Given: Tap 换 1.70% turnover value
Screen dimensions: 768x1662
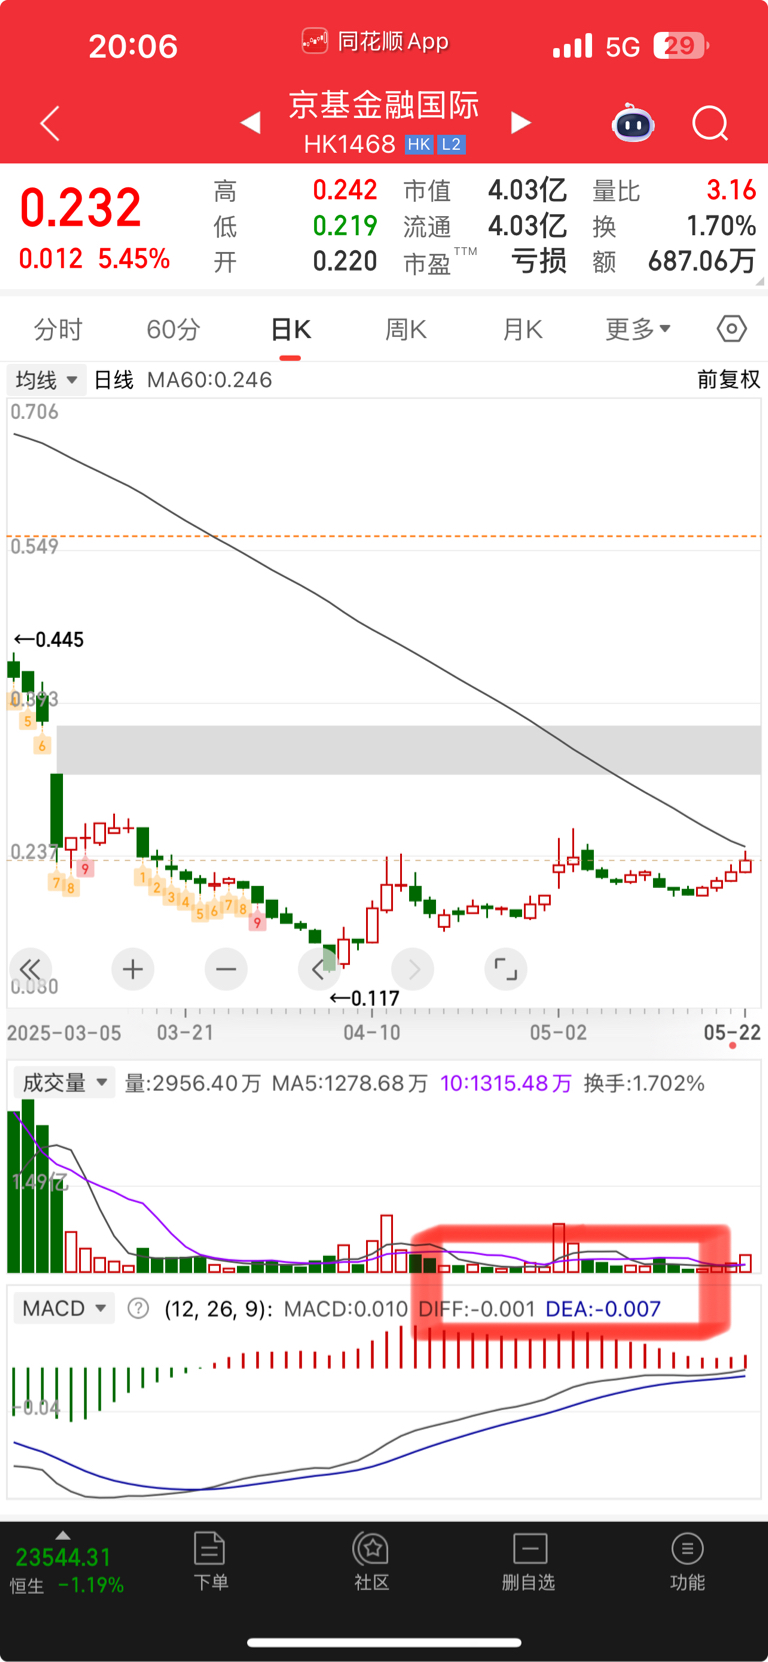Looking at the screenshot, I should click(x=721, y=226).
